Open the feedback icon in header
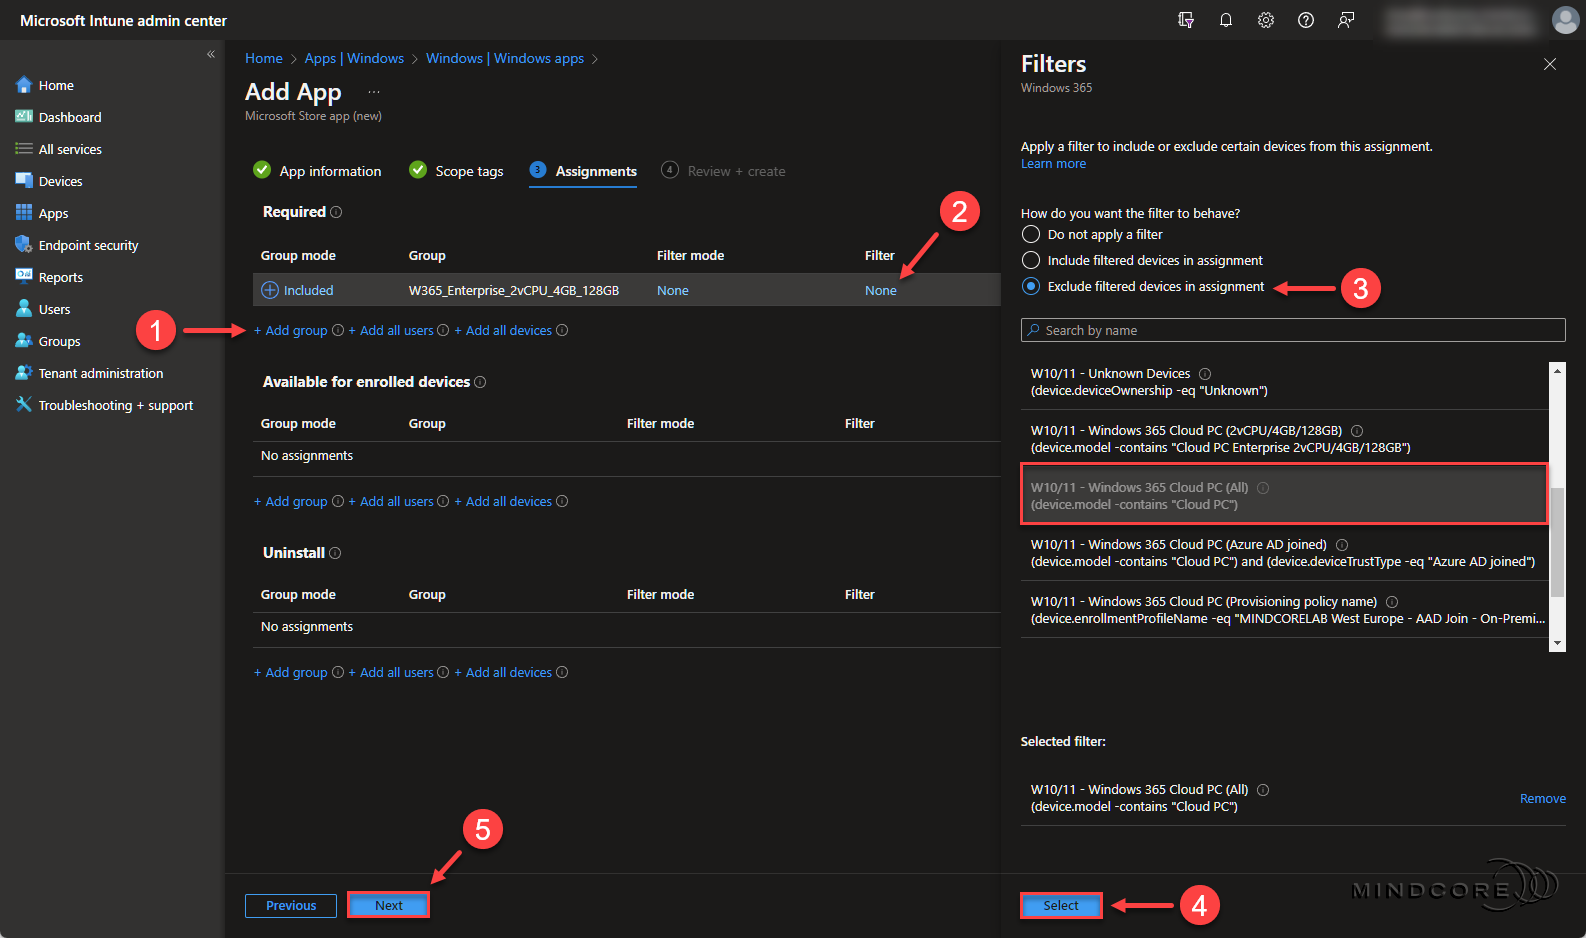 coord(1346,20)
